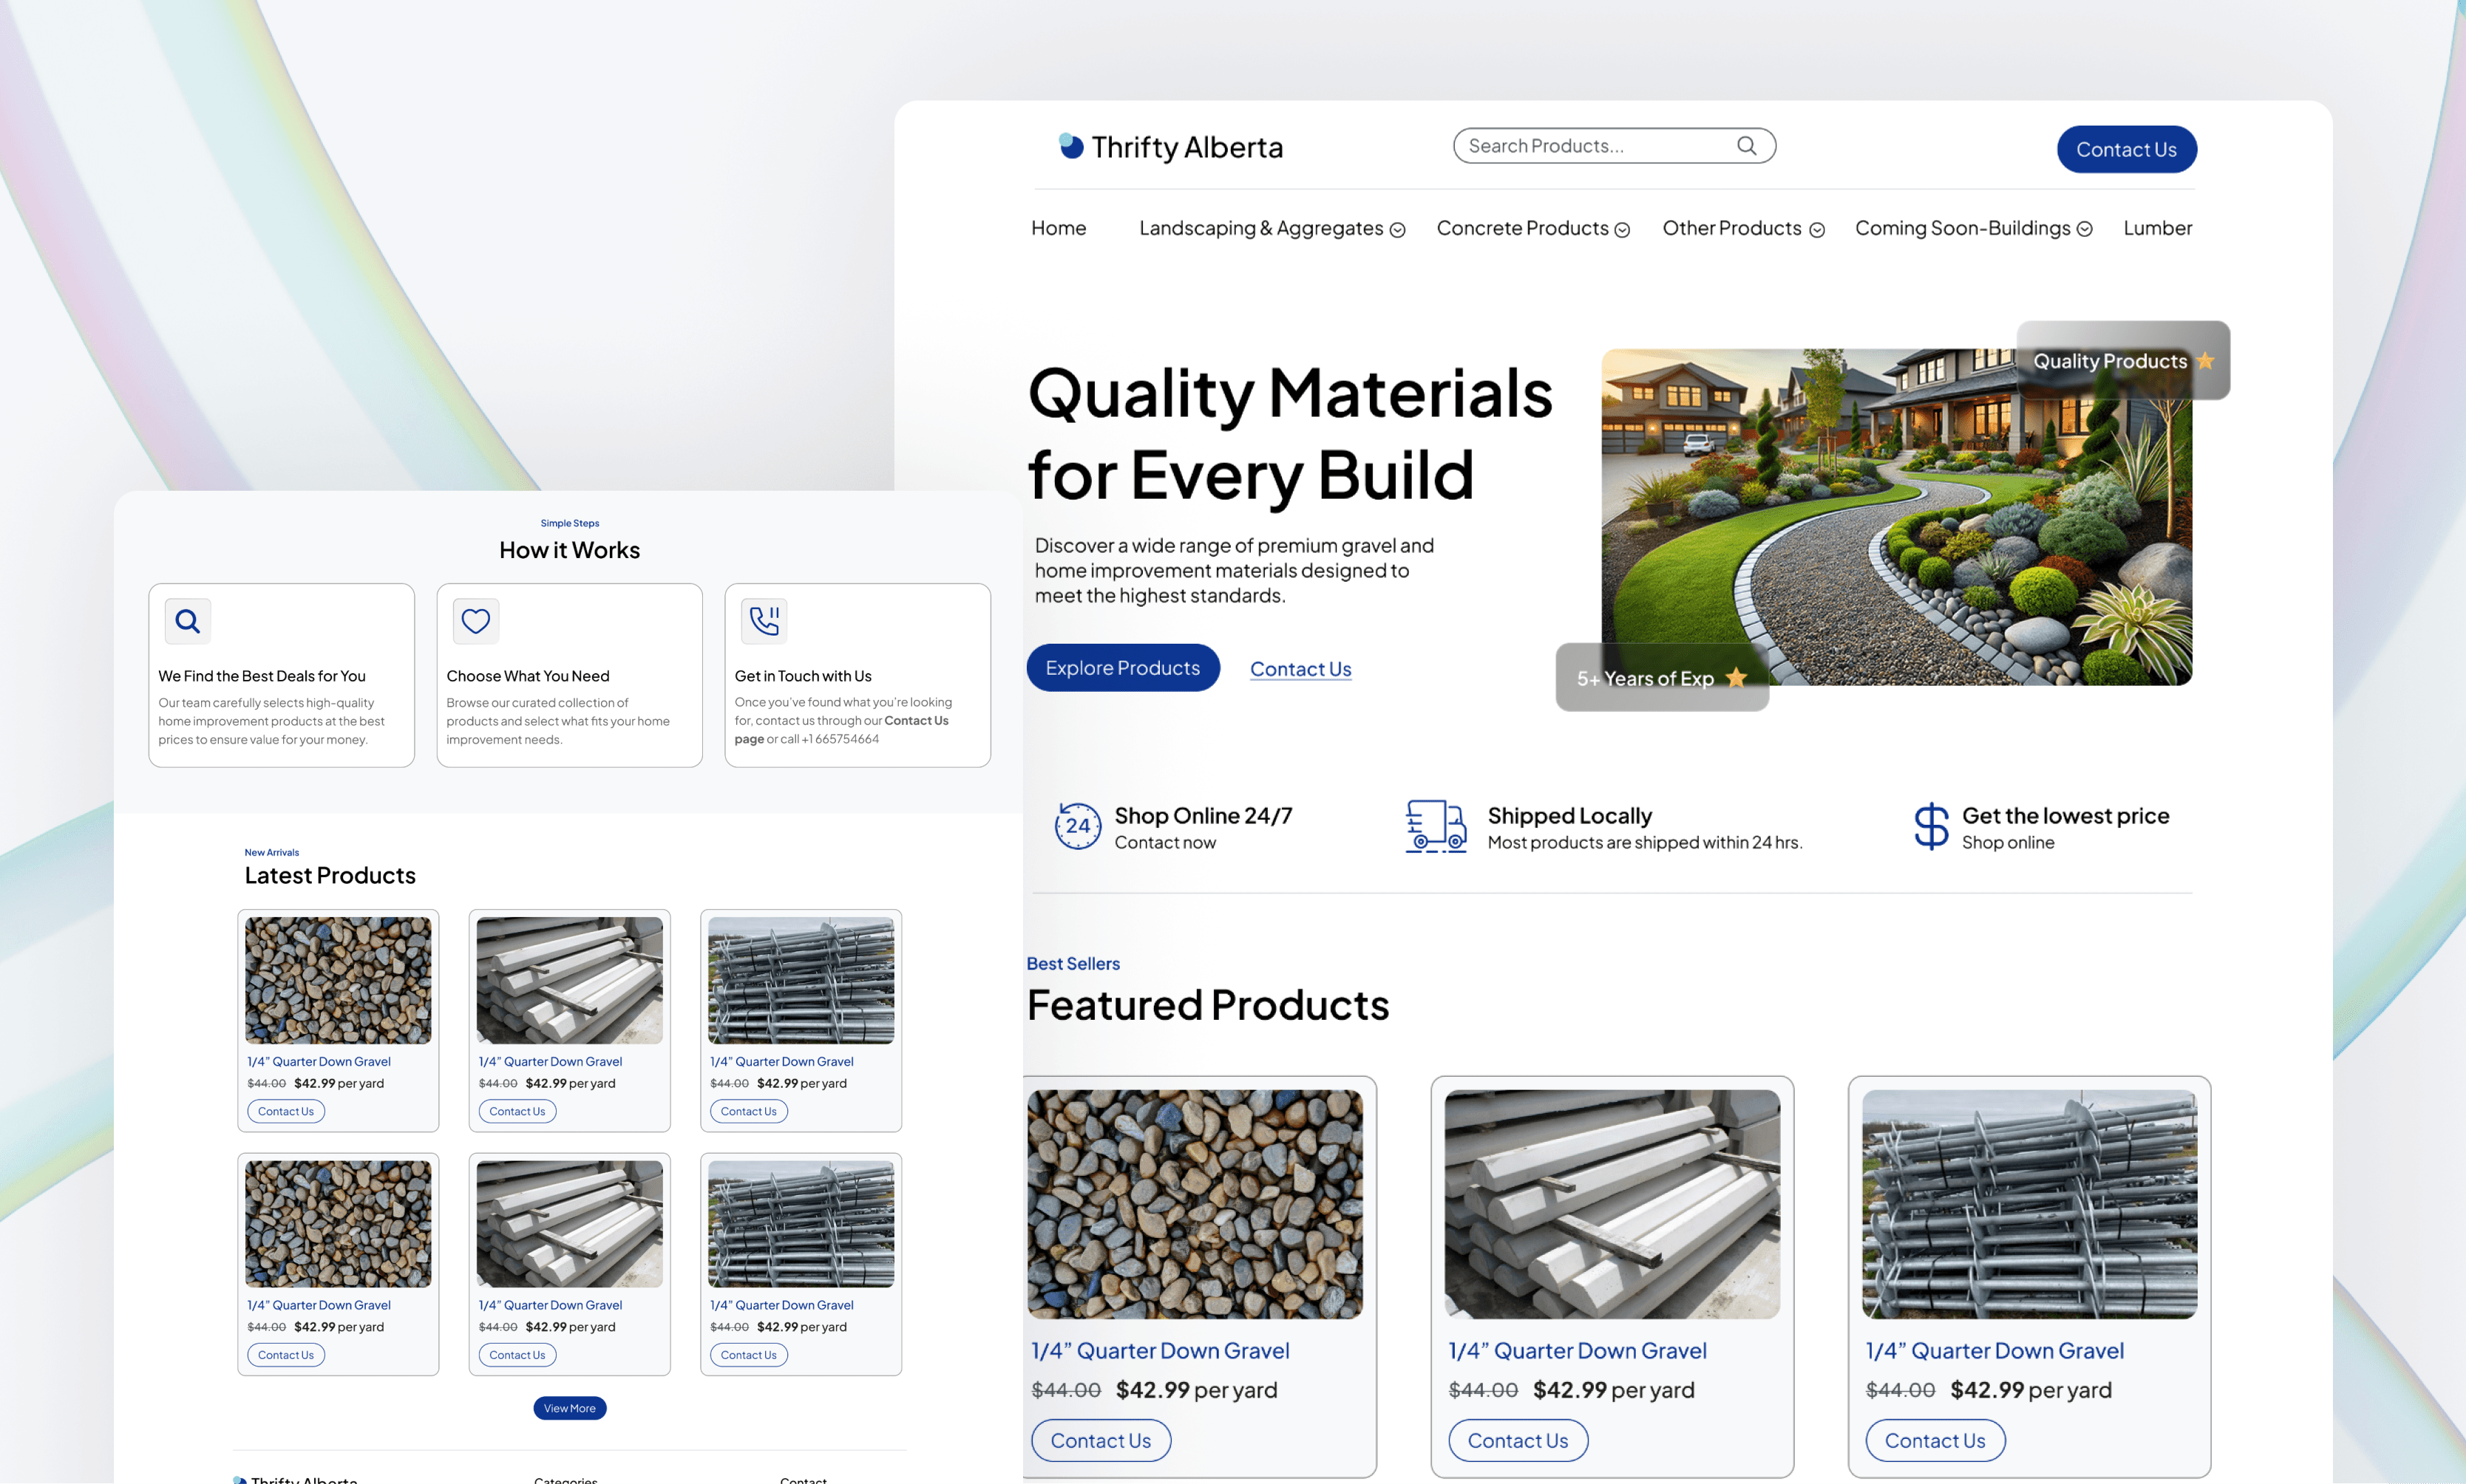Screen dimensions: 2466x1484
Task: Click the New Arrivals label
Action: pos(271,853)
